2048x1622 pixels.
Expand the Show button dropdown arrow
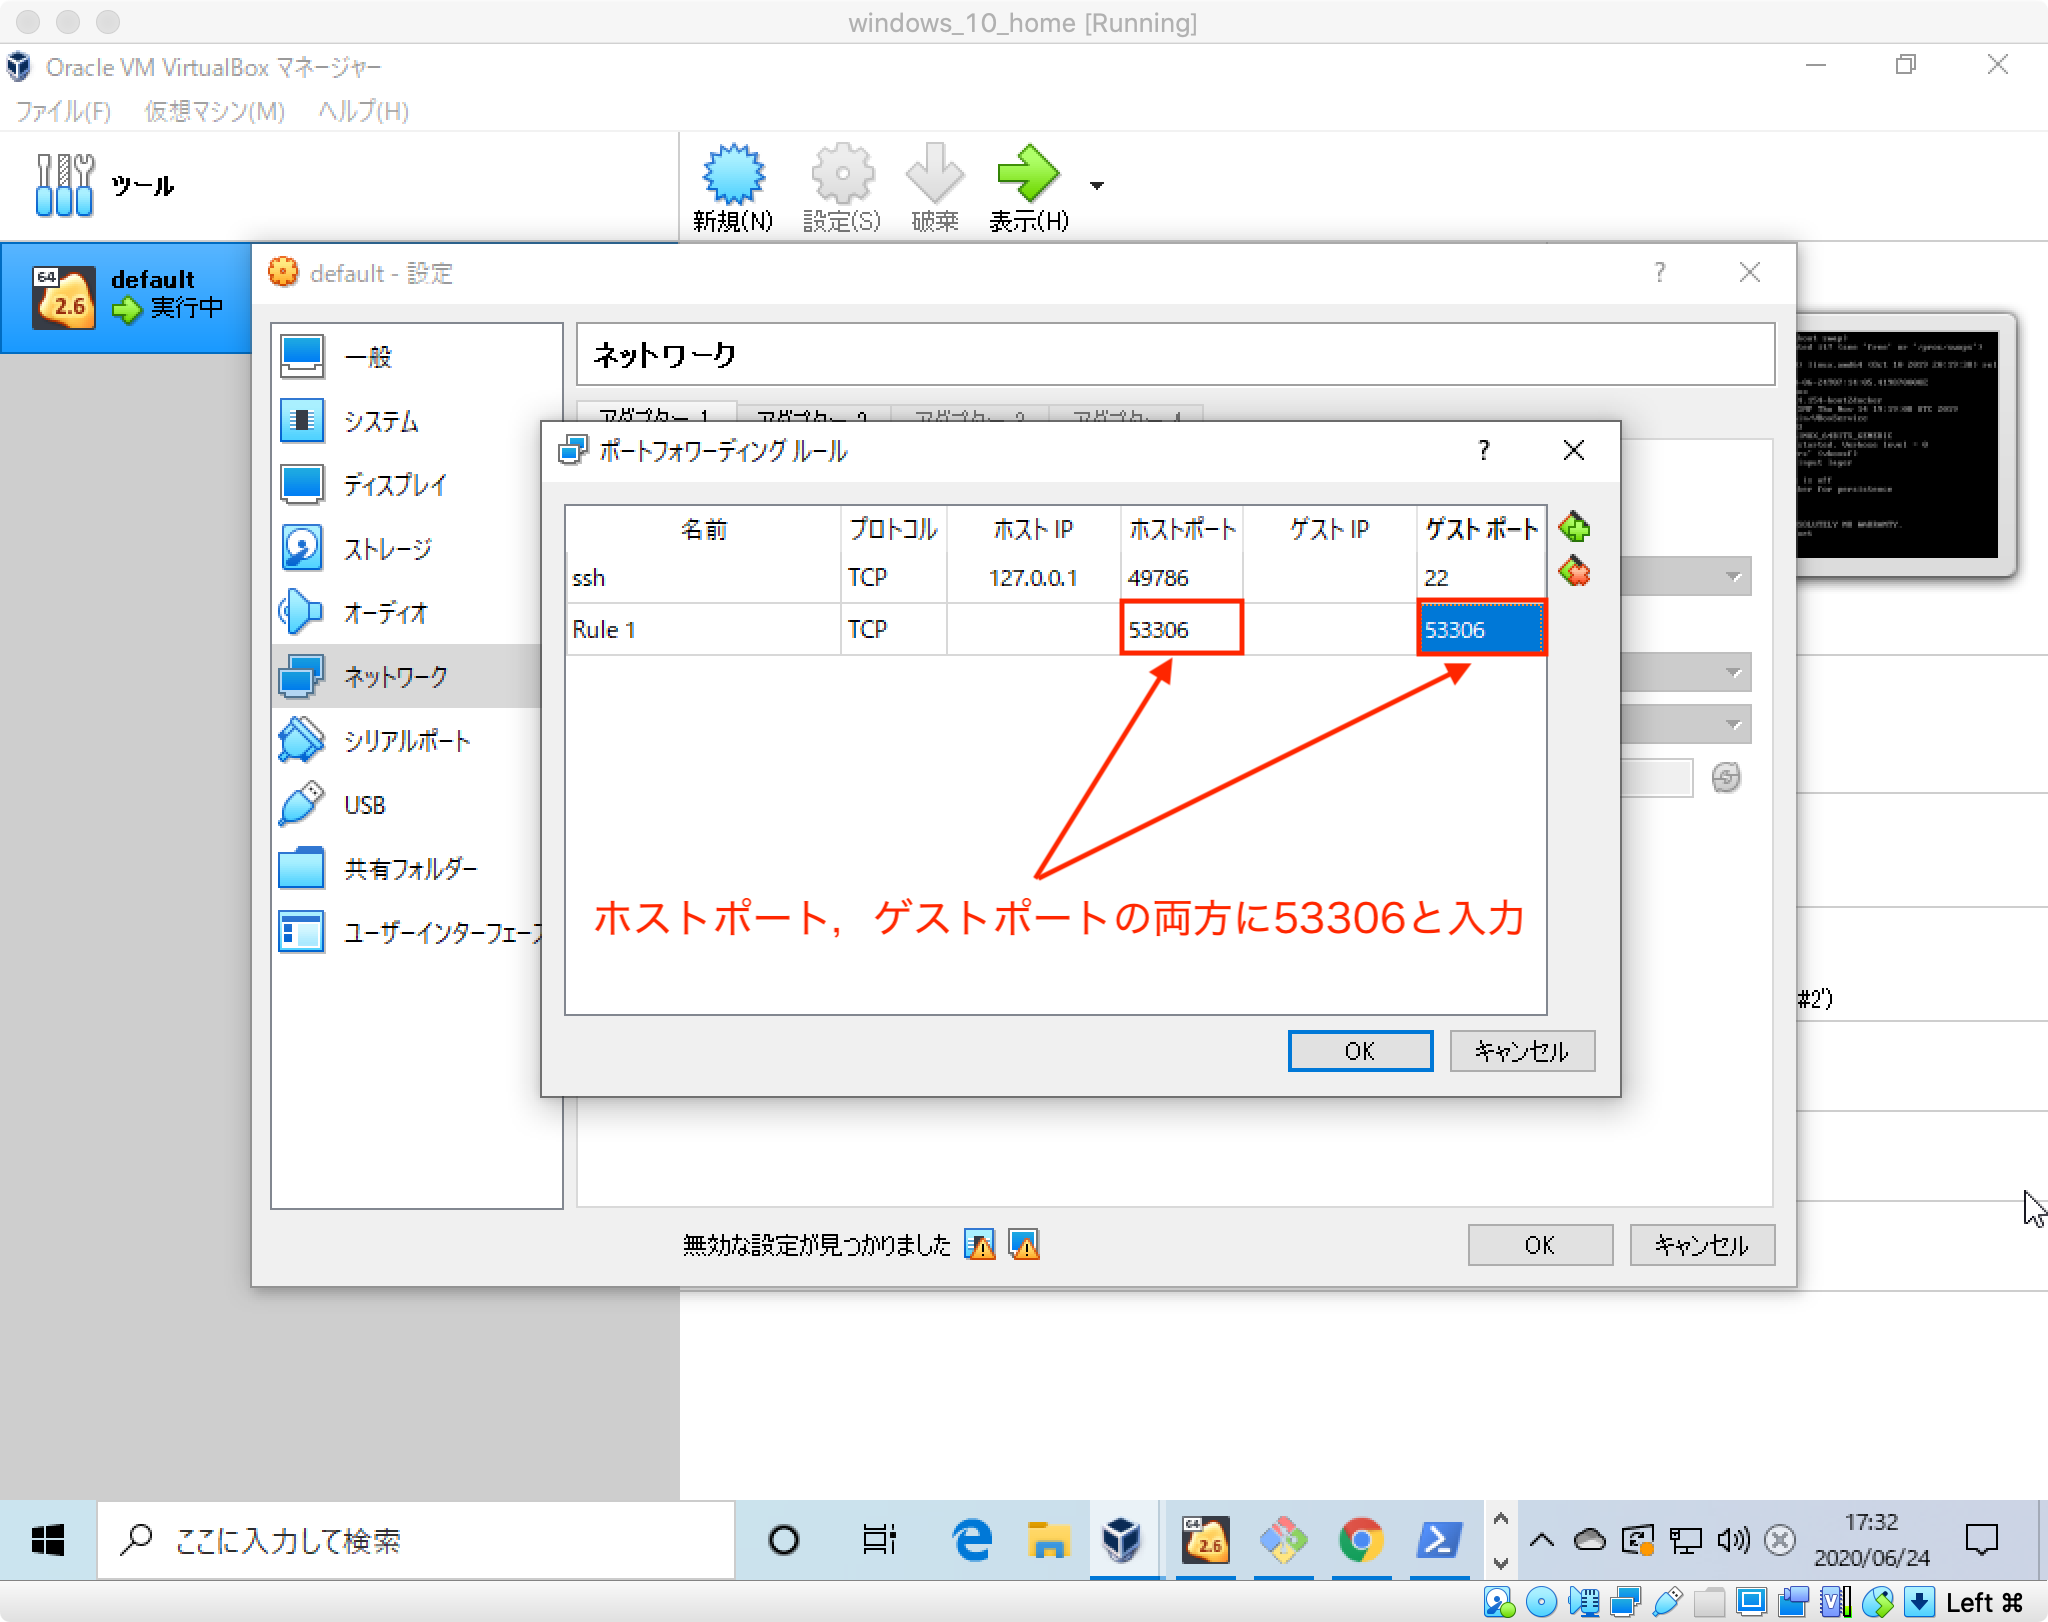1097,186
